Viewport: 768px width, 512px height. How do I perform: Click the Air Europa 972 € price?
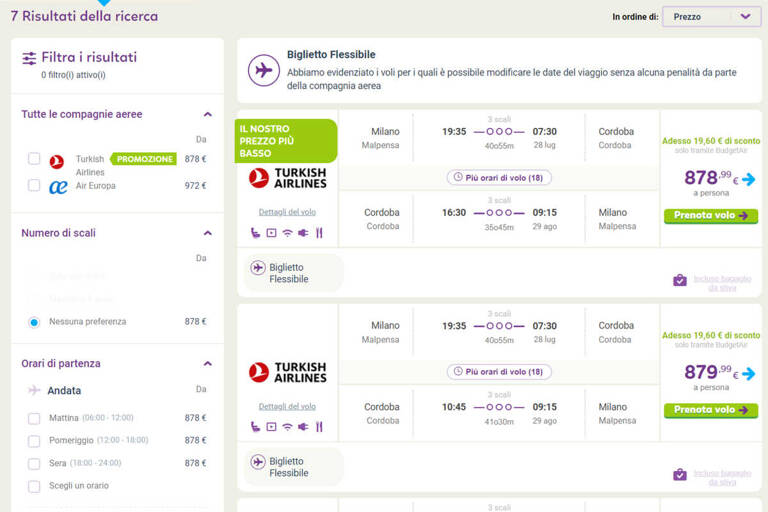point(195,186)
